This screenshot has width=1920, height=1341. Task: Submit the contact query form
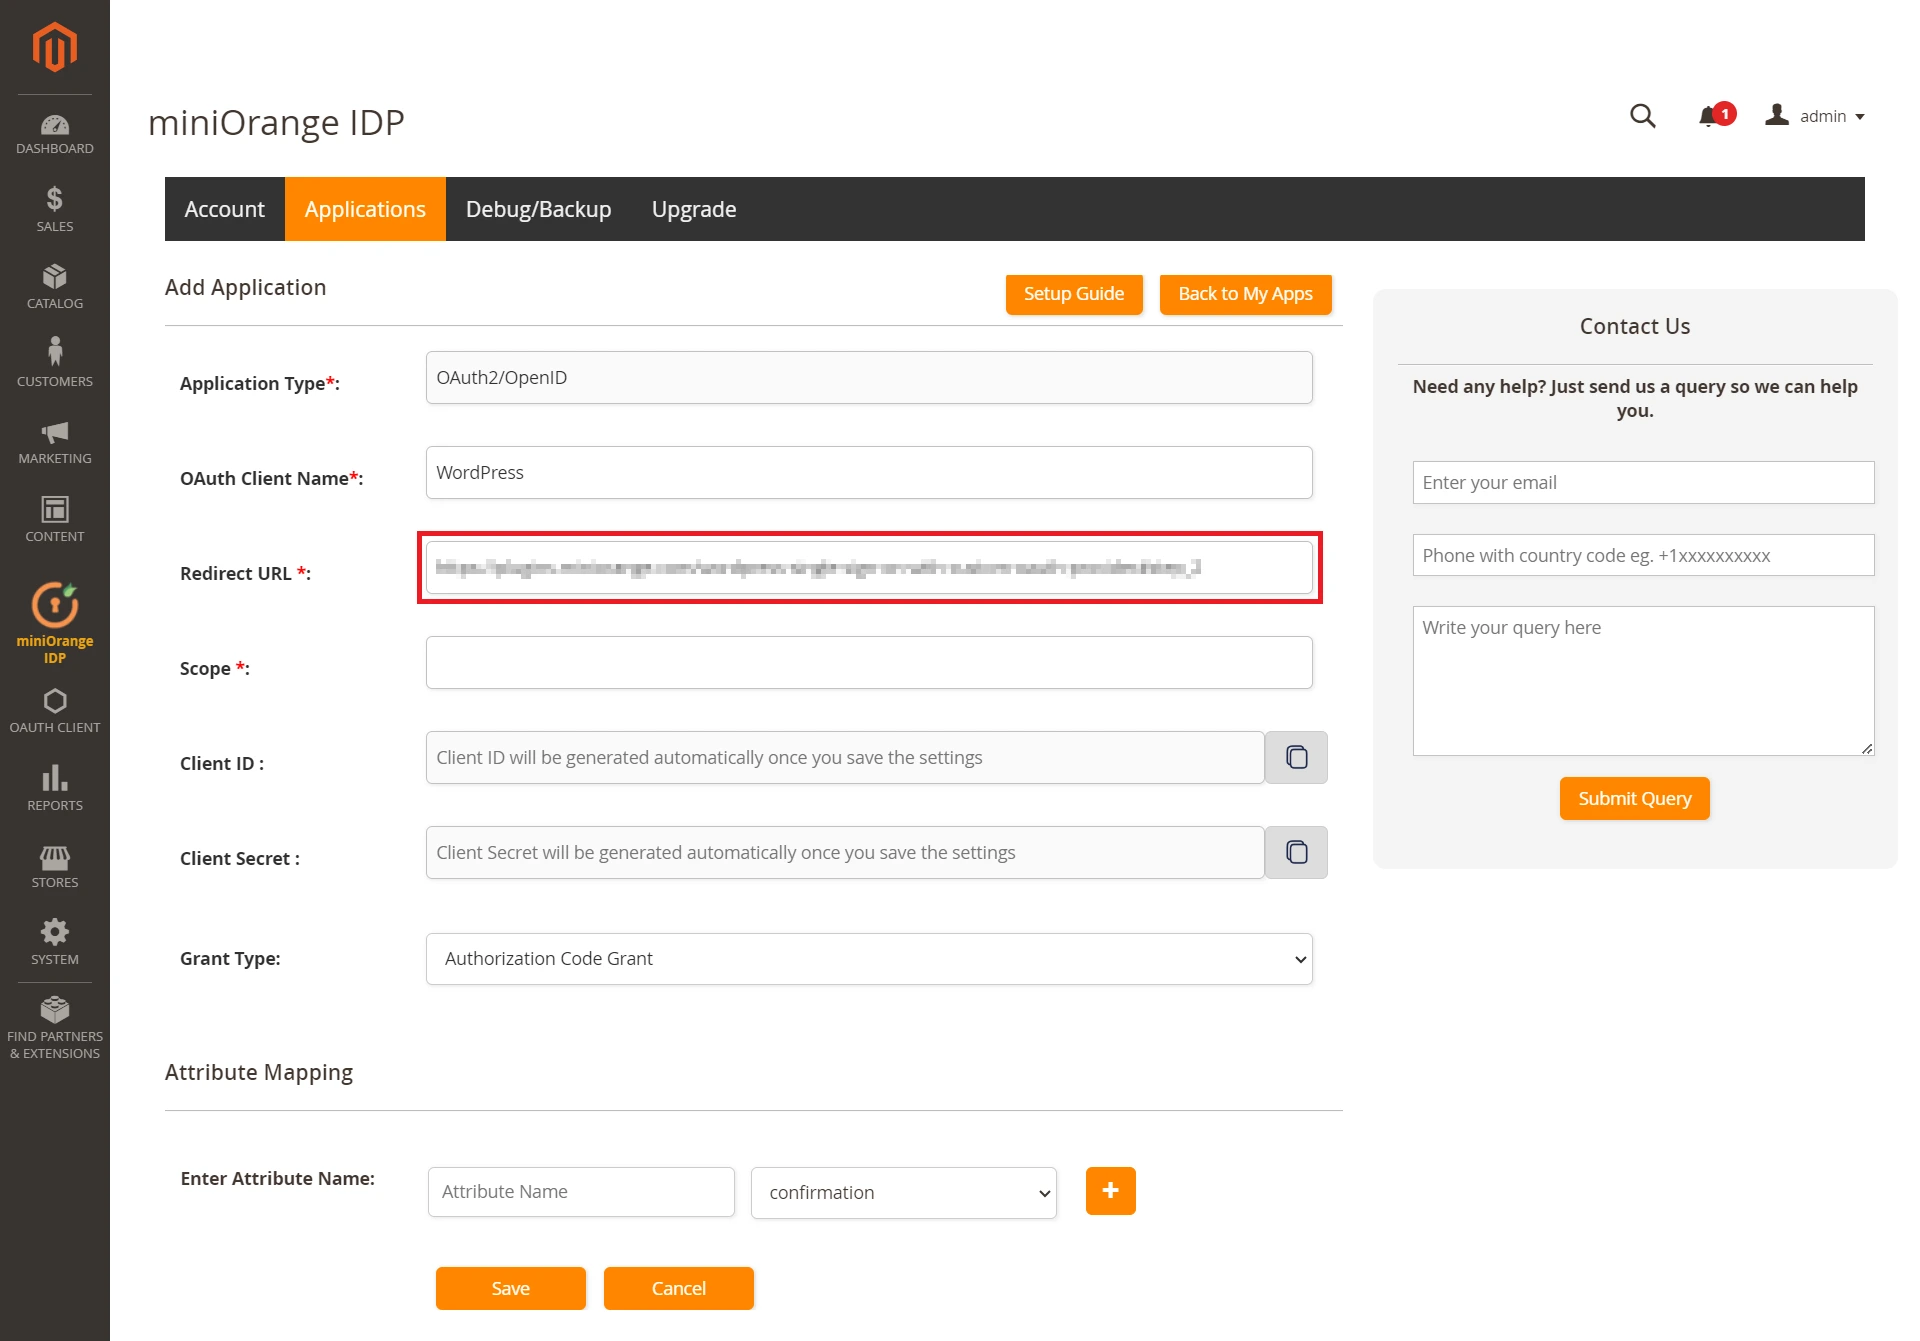(x=1634, y=797)
